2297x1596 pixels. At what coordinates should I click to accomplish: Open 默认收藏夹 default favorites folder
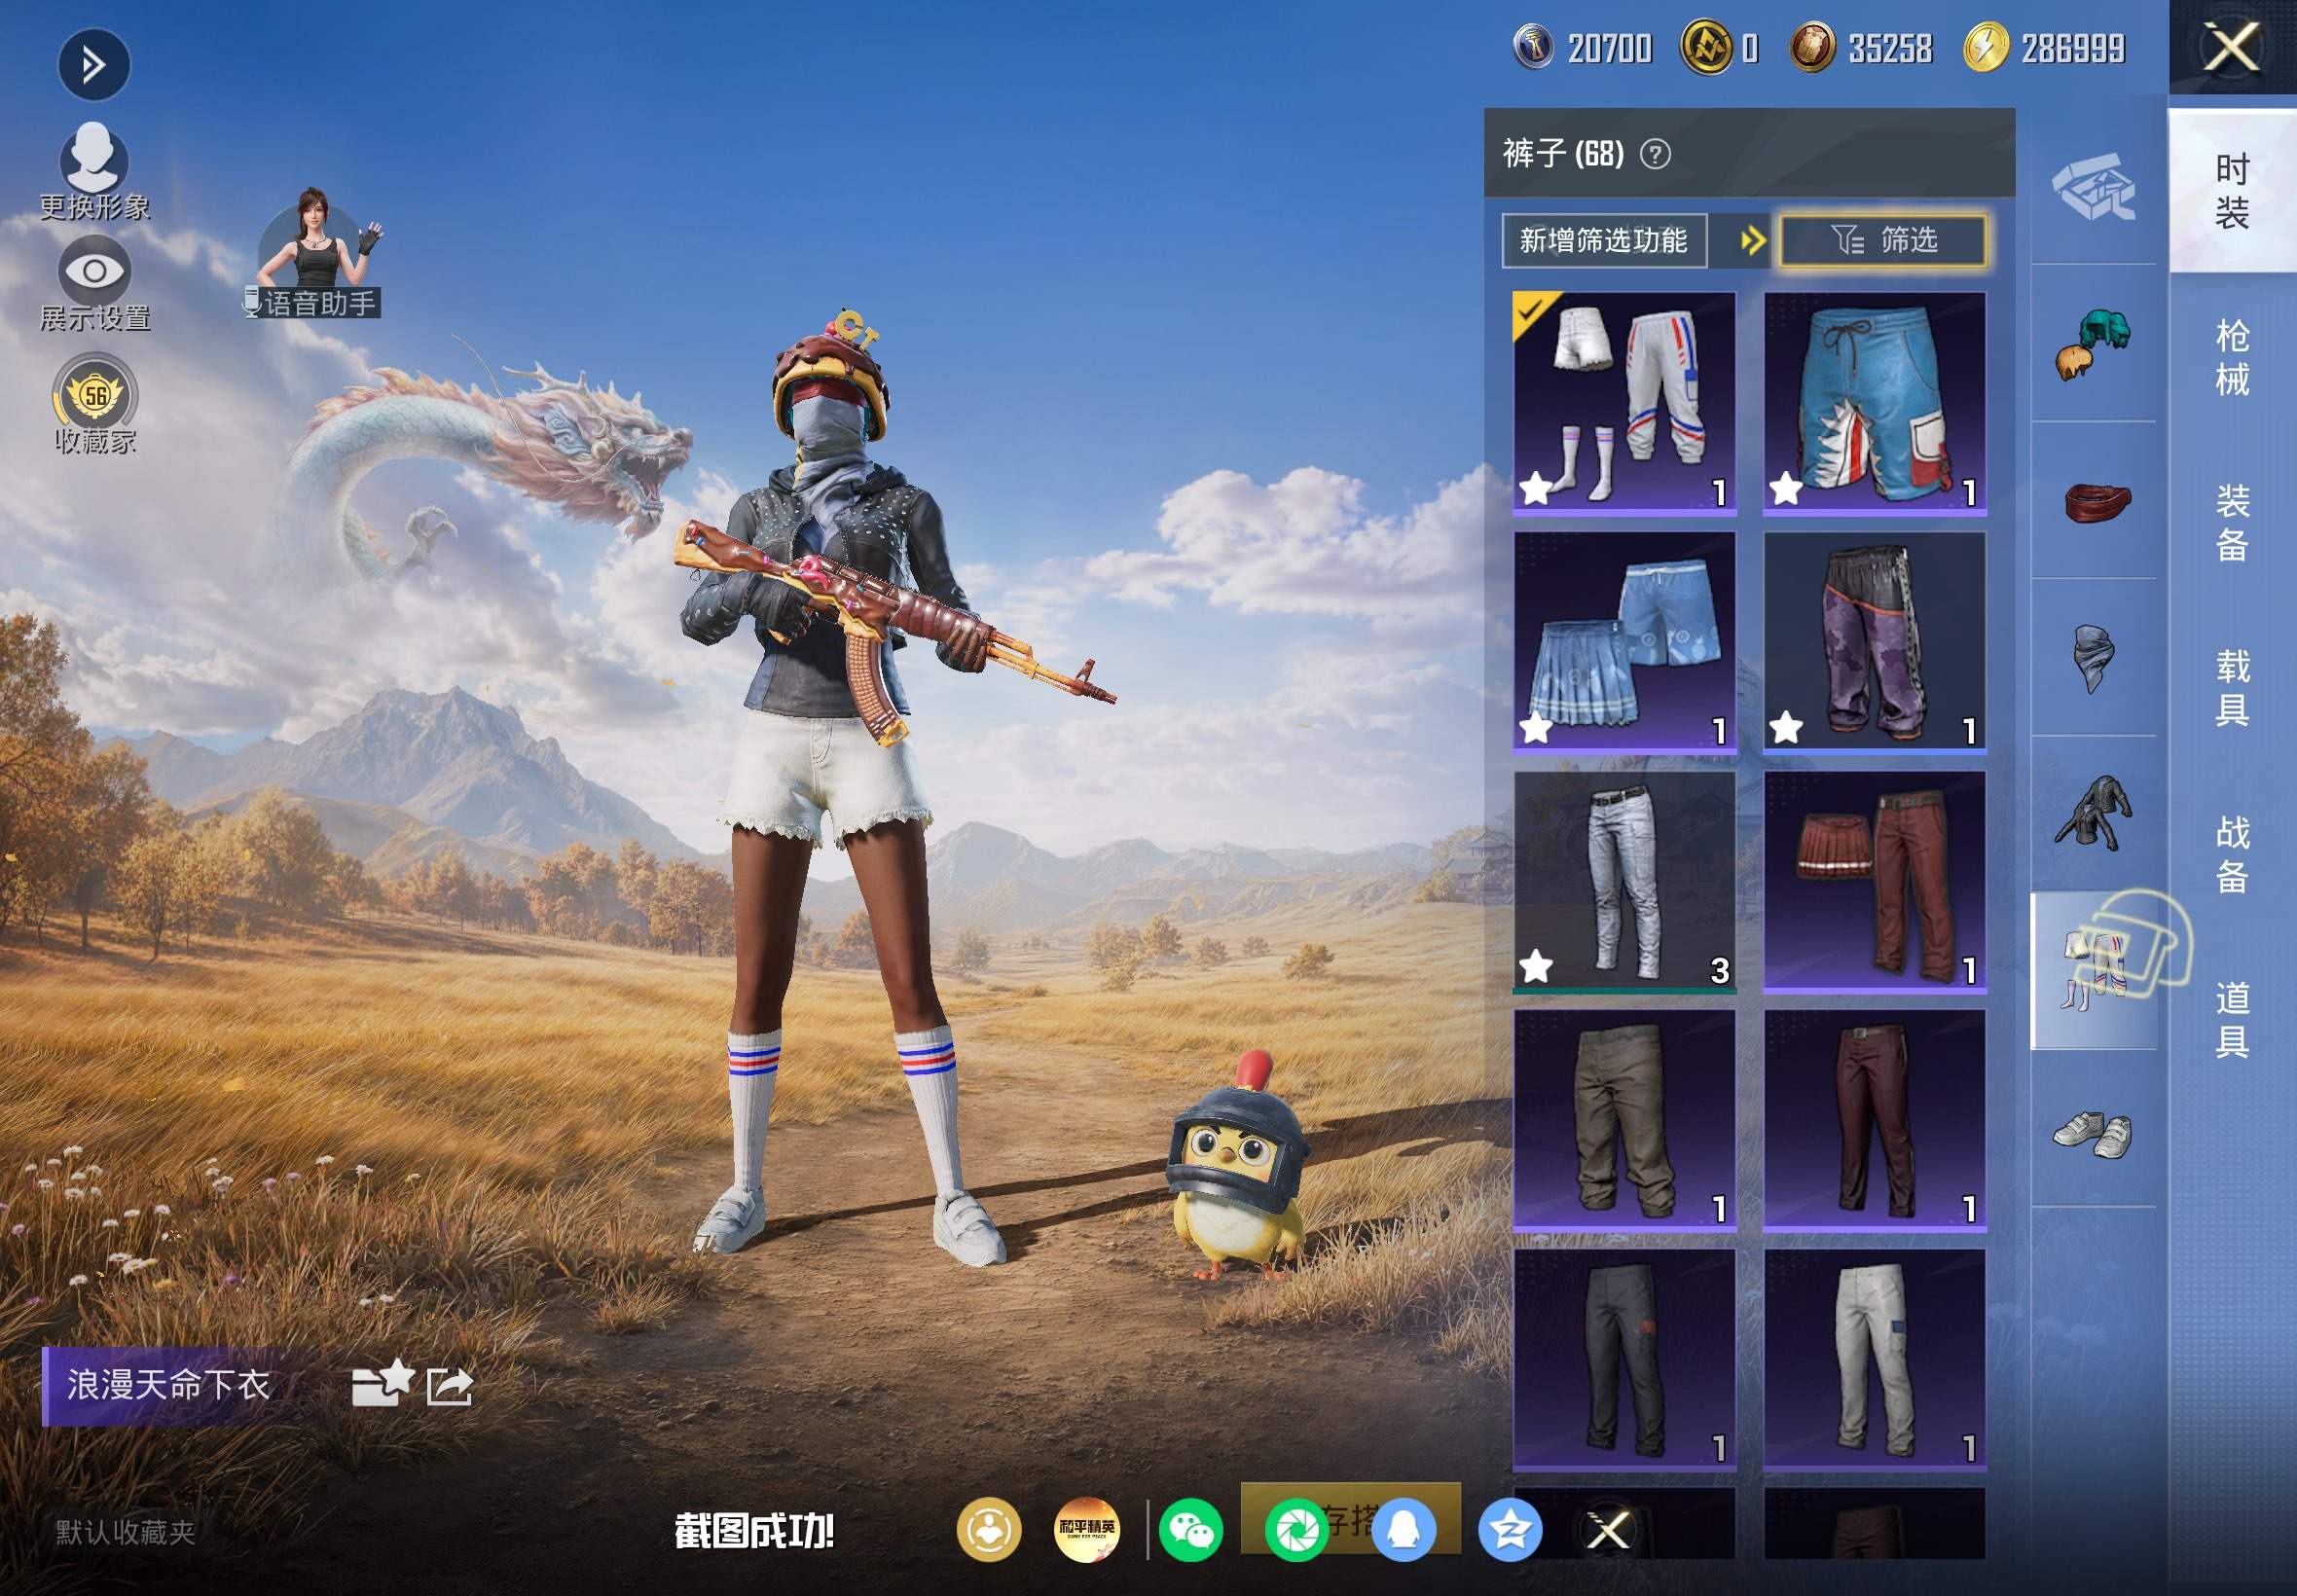125,1532
